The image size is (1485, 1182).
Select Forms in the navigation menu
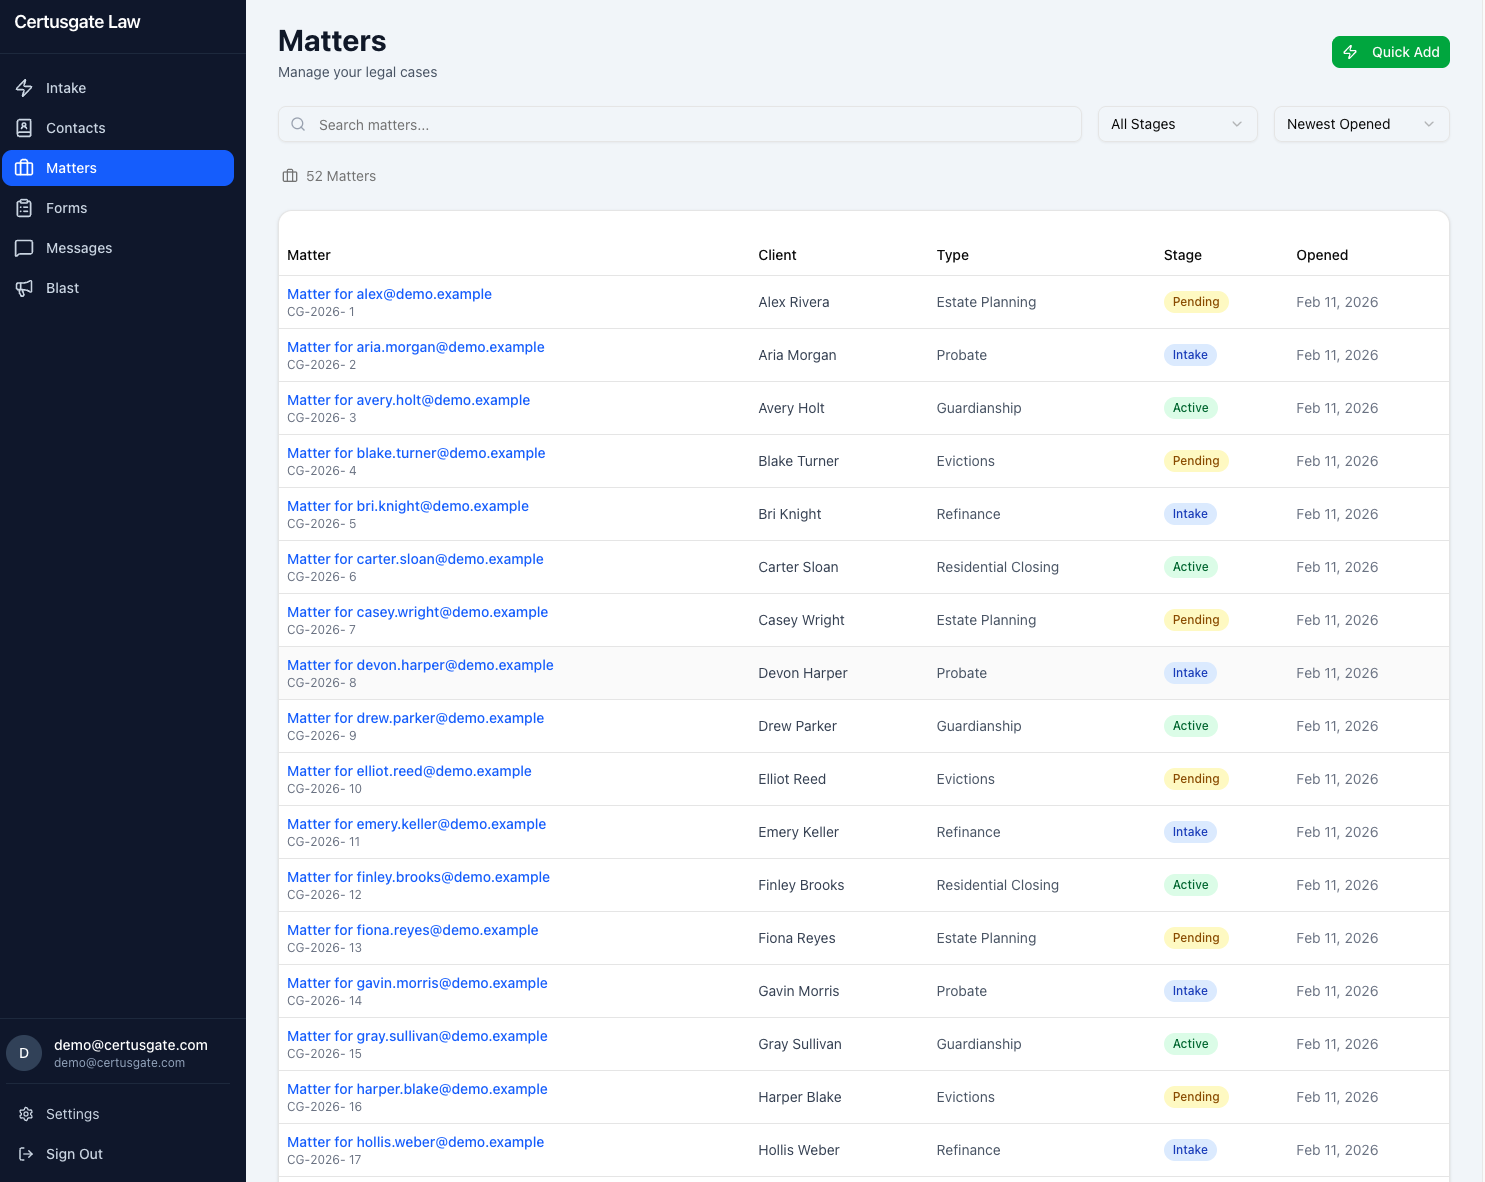[66, 208]
